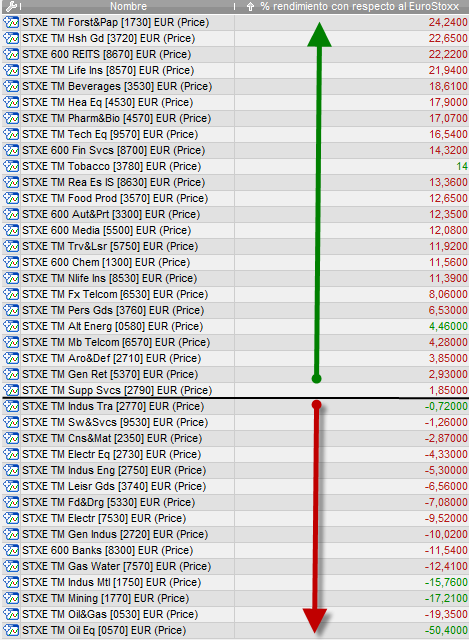Click chart icon beside STXE TM Alt Energ
Viewport: 469px width, 640px height.
tap(11, 326)
